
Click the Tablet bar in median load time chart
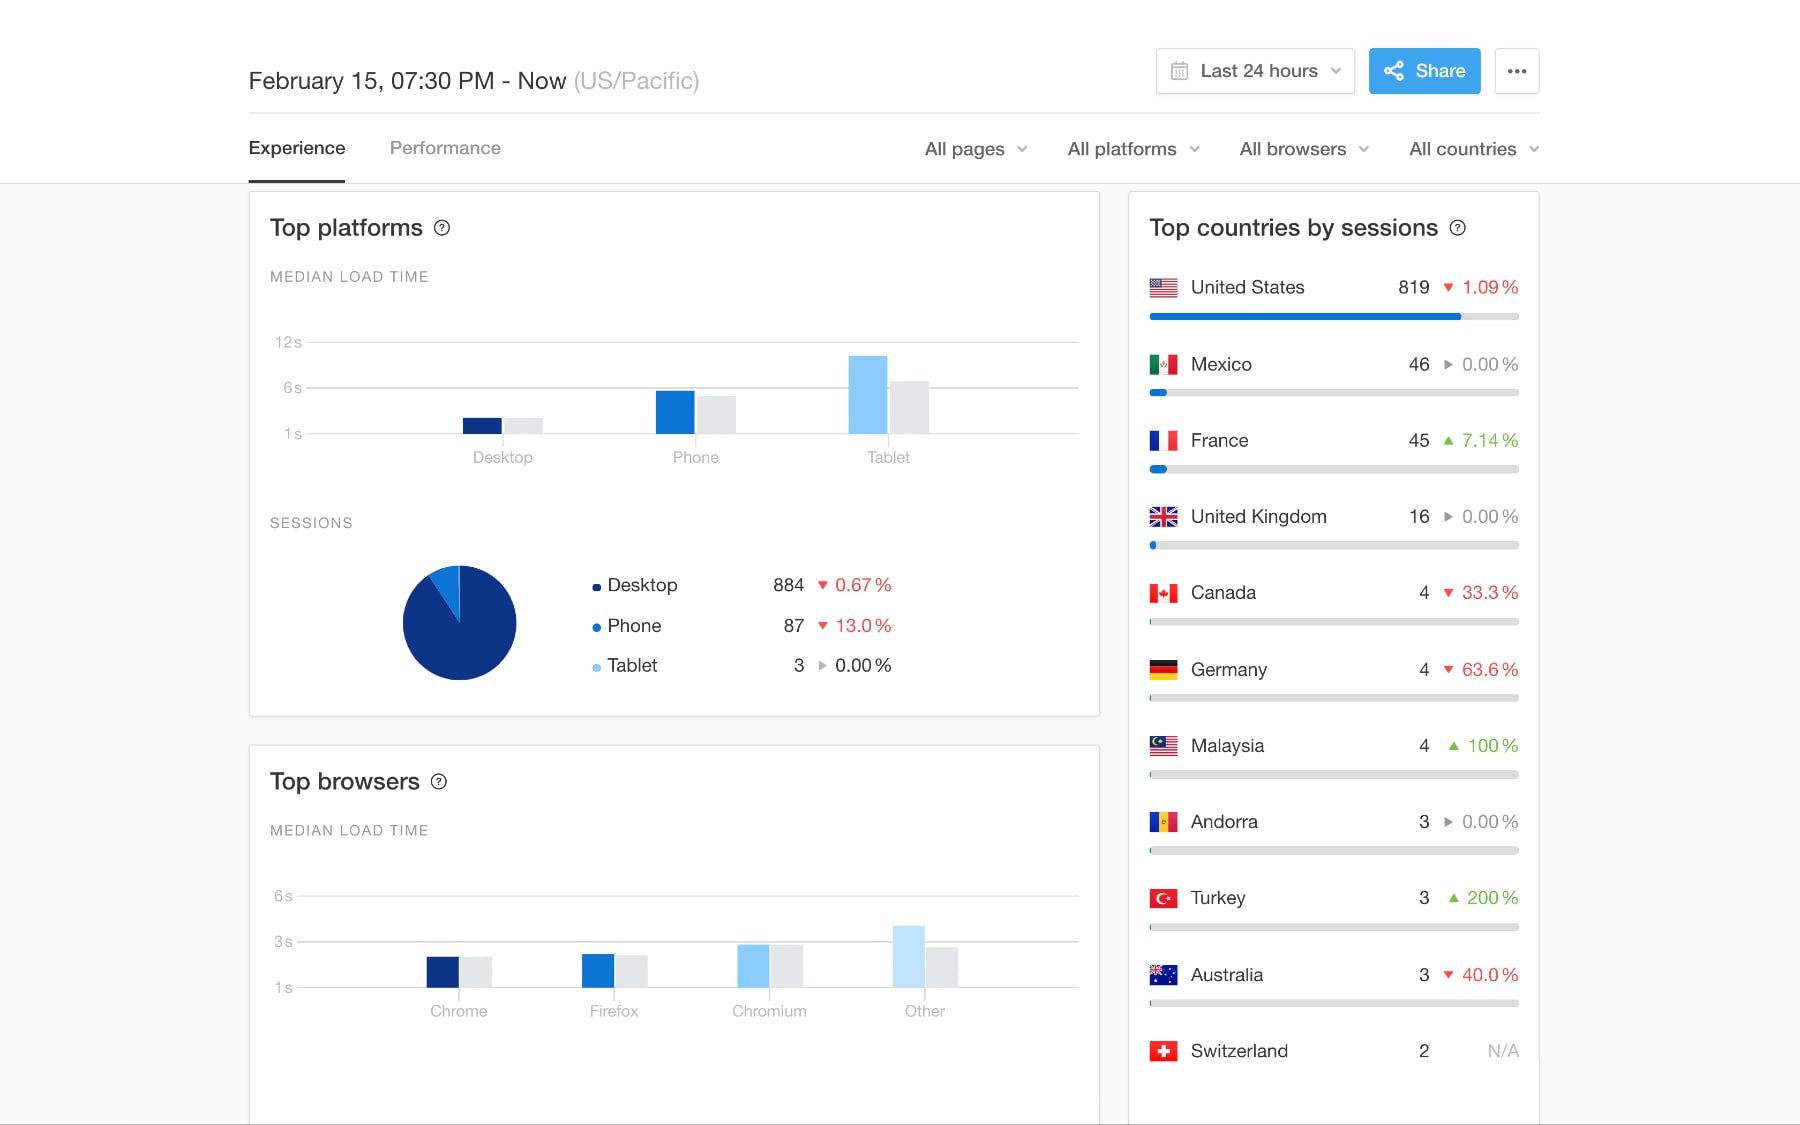(868, 395)
